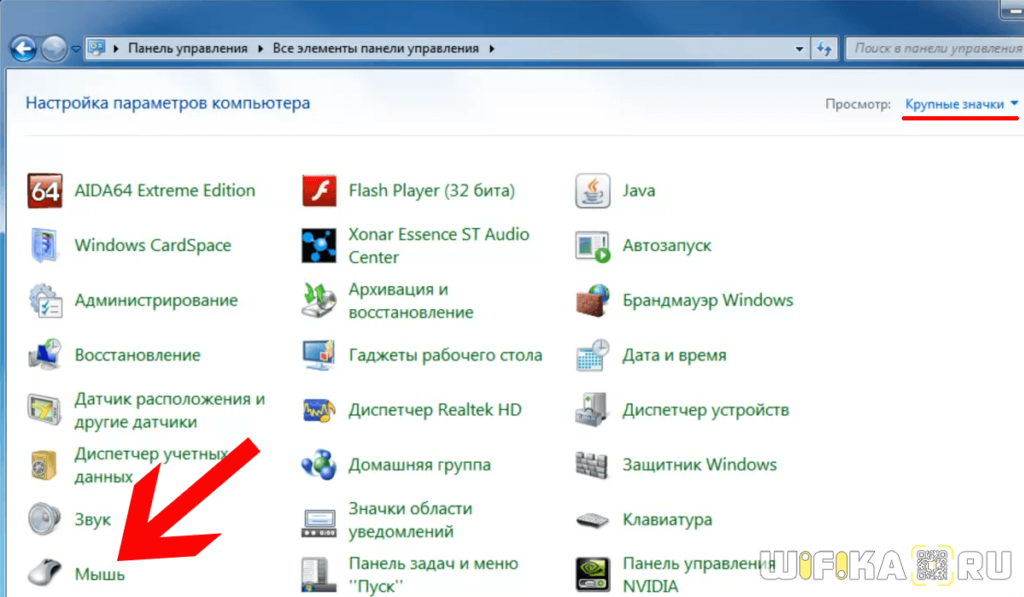Open the Домашняя группа link

419,465
